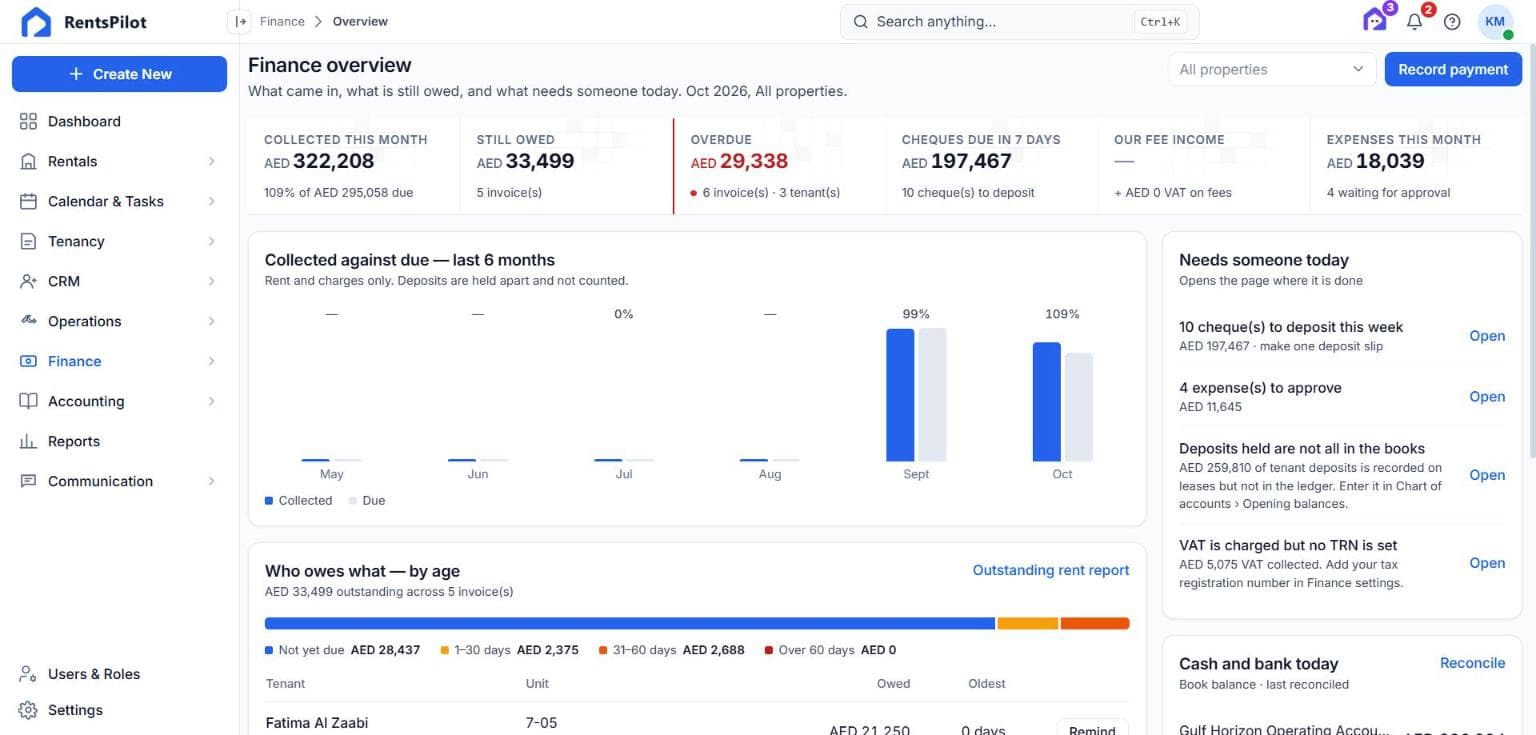Image resolution: width=1536 pixels, height=735 pixels.
Task: Open the assistant icon with badge 3
Action: pyautogui.click(x=1375, y=20)
